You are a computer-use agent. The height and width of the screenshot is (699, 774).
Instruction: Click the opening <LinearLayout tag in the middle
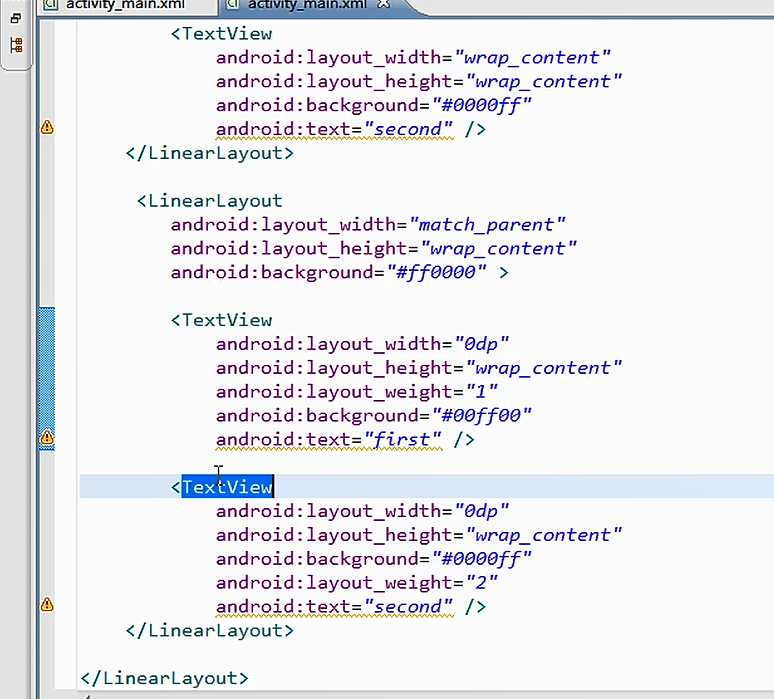(209, 201)
